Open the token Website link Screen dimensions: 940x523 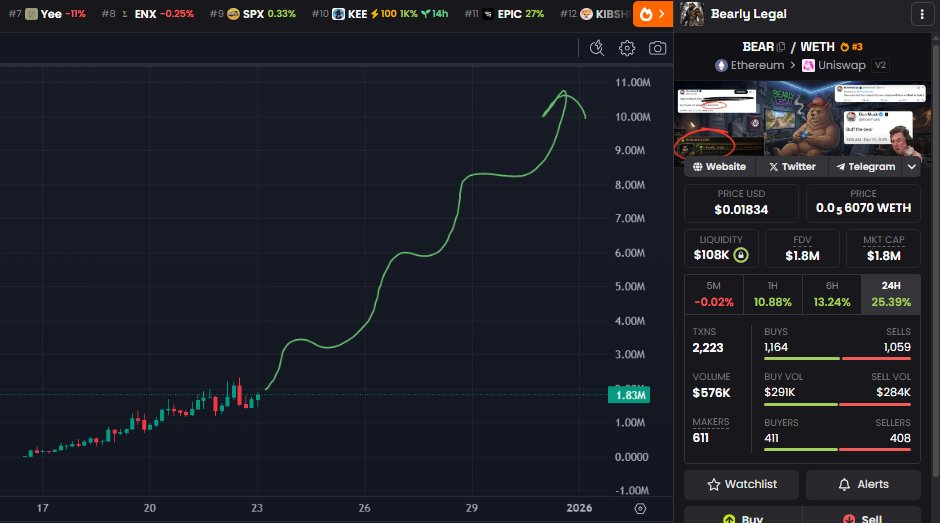pyautogui.click(x=719, y=167)
